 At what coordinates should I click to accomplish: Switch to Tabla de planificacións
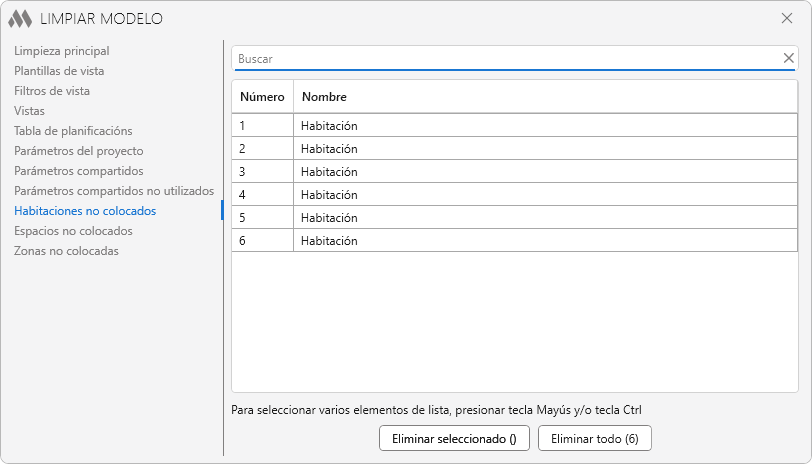(73, 131)
